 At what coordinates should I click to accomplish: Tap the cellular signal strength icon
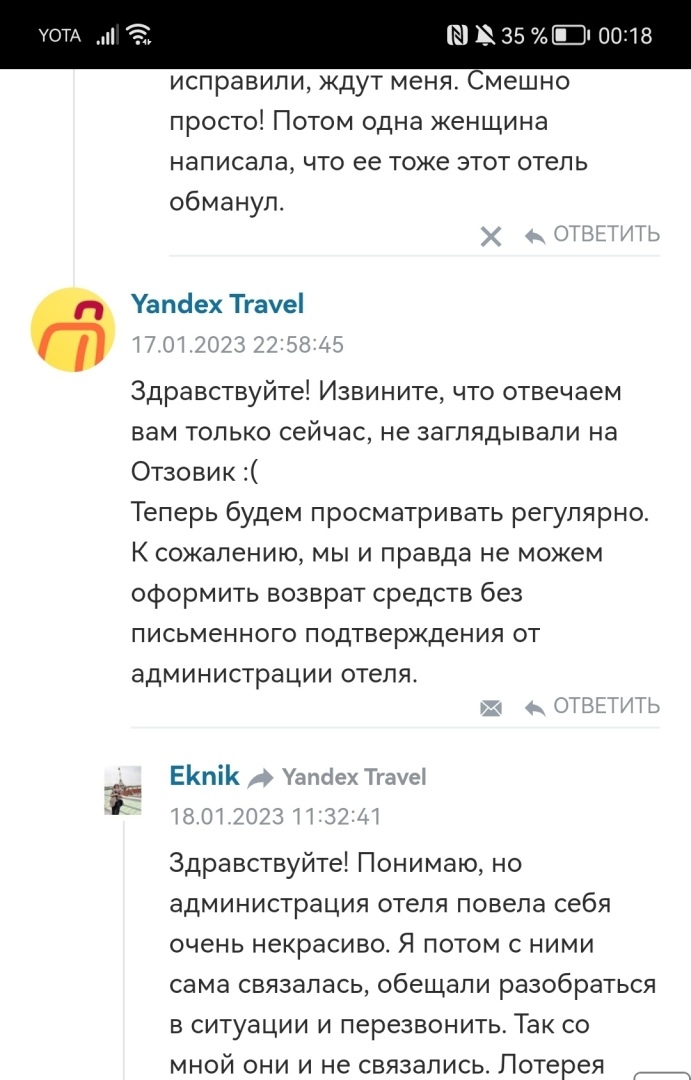106,36
